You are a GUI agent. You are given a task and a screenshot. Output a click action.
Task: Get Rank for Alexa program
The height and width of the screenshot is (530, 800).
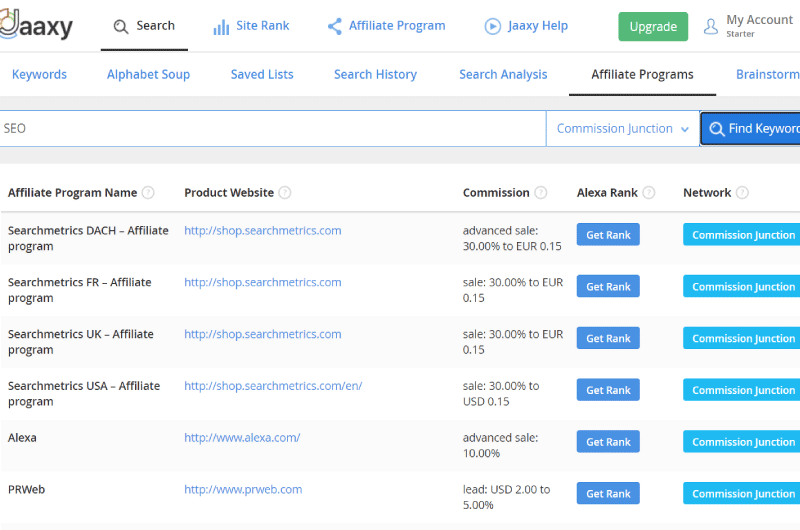tap(608, 442)
